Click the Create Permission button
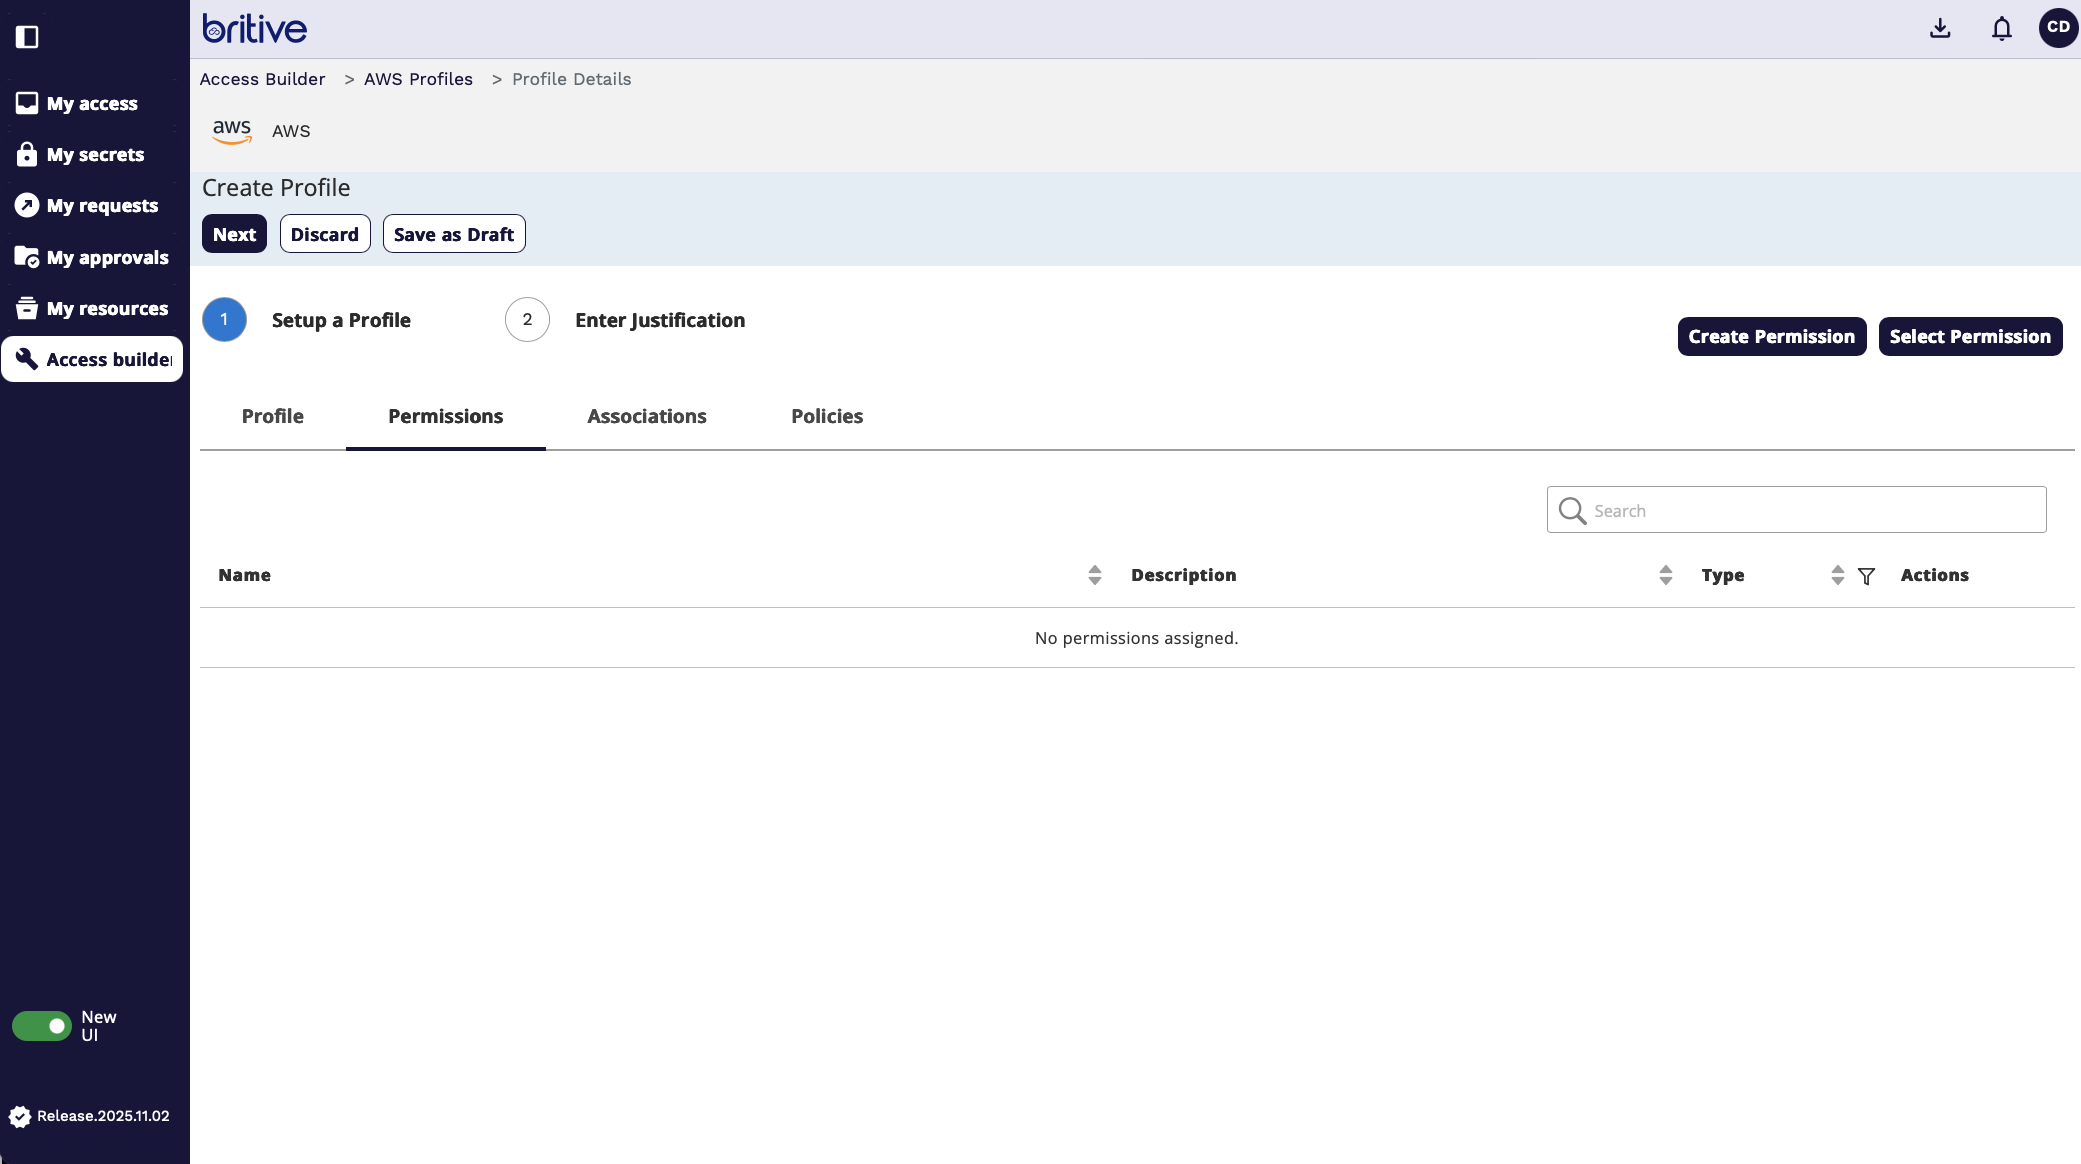Screen dimensions: 2081x1164 pyautogui.click(x=1771, y=337)
